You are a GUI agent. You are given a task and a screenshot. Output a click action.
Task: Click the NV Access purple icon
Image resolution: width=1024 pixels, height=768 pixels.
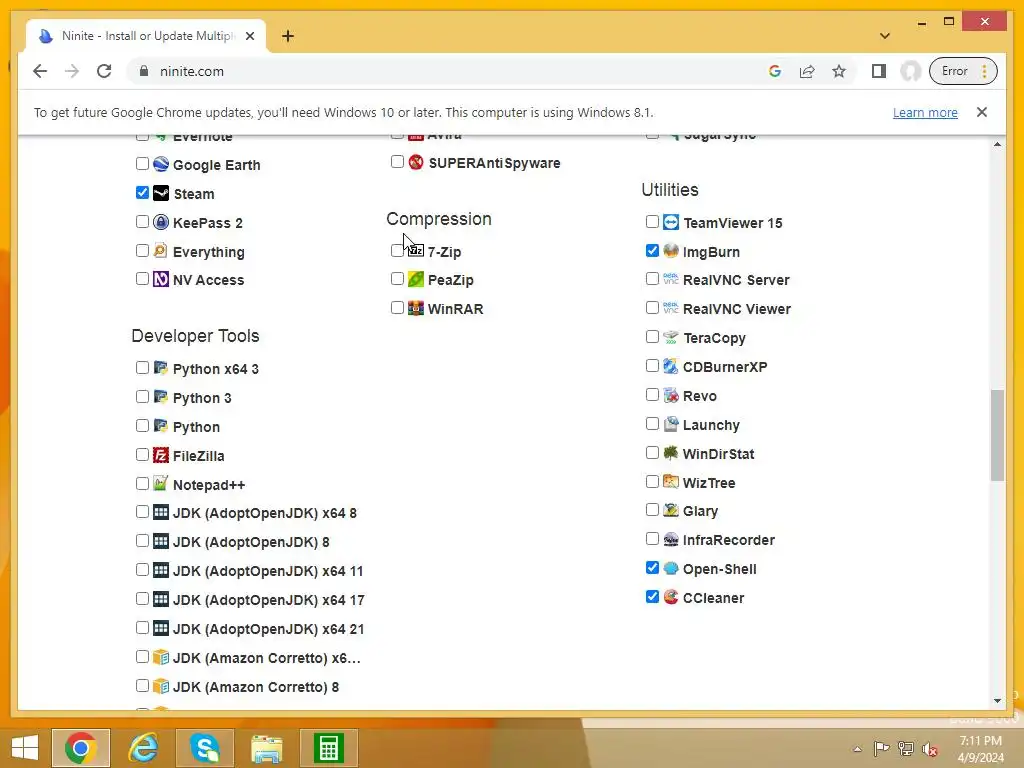161,280
